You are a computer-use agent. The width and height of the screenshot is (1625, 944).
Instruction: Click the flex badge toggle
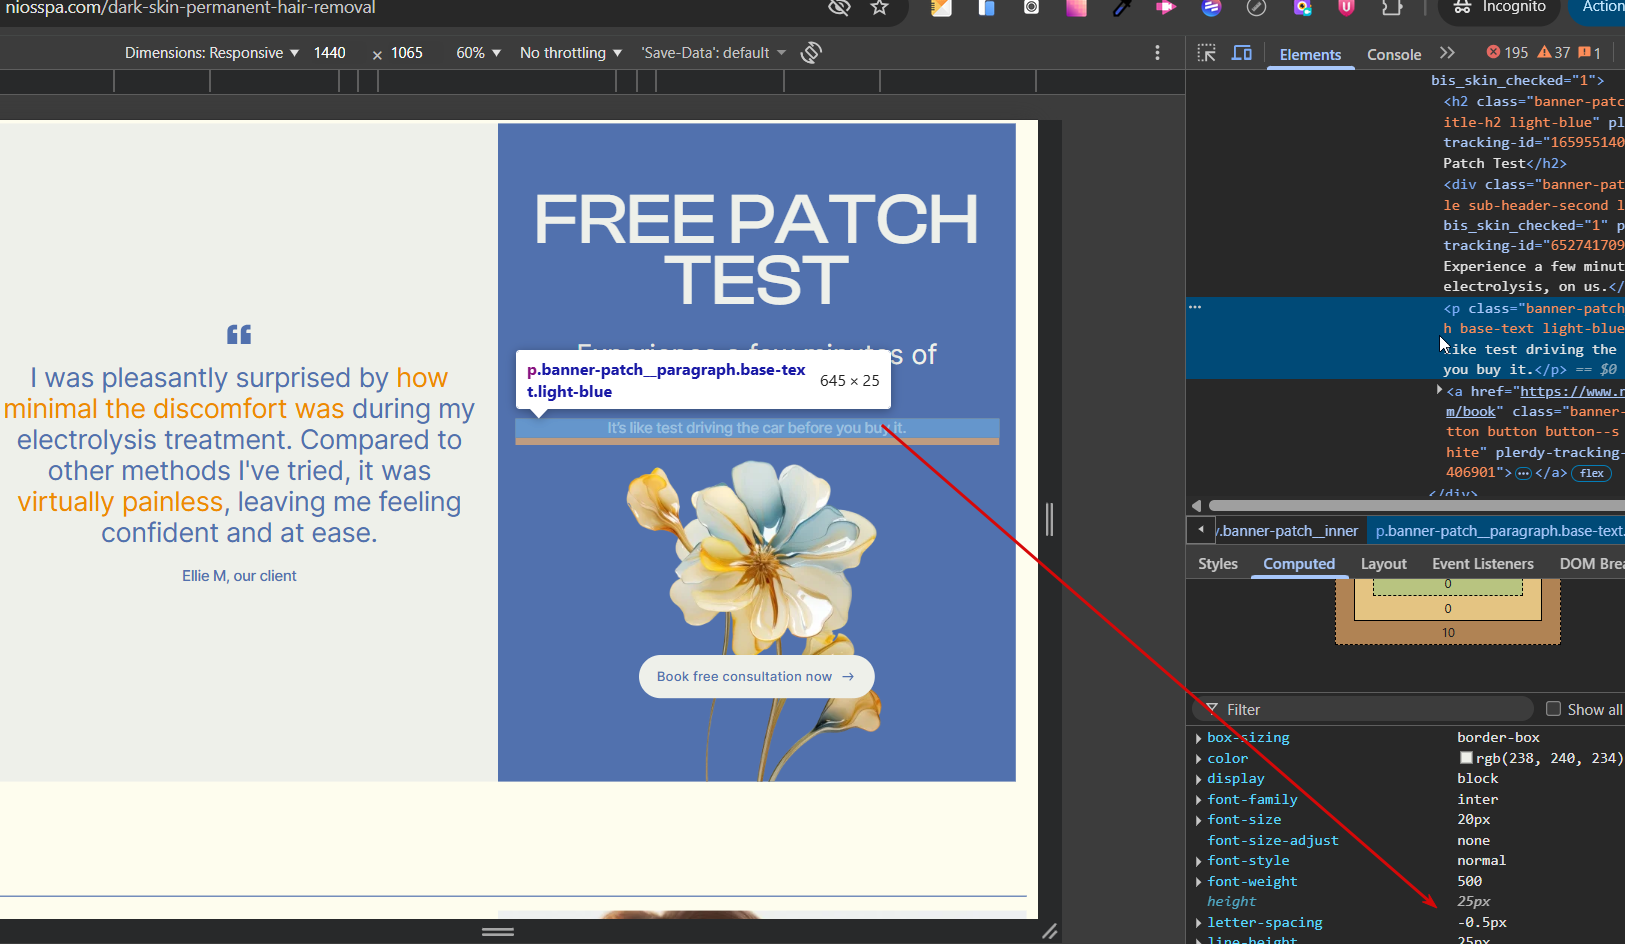(x=1591, y=473)
